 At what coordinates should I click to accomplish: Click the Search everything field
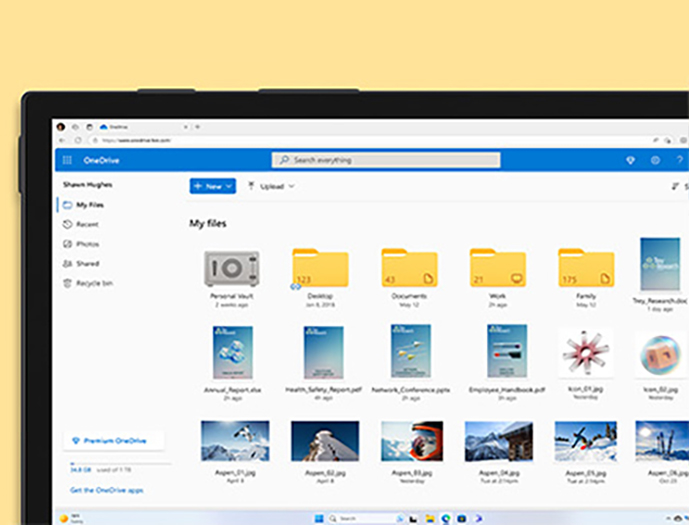coord(386,160)
